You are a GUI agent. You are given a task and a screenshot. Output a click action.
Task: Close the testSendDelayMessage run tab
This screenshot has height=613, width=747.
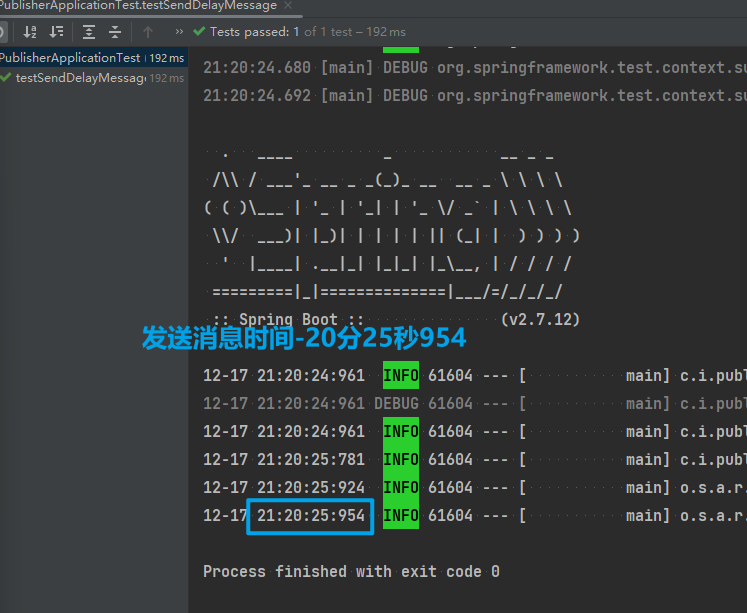click(289, 6)
